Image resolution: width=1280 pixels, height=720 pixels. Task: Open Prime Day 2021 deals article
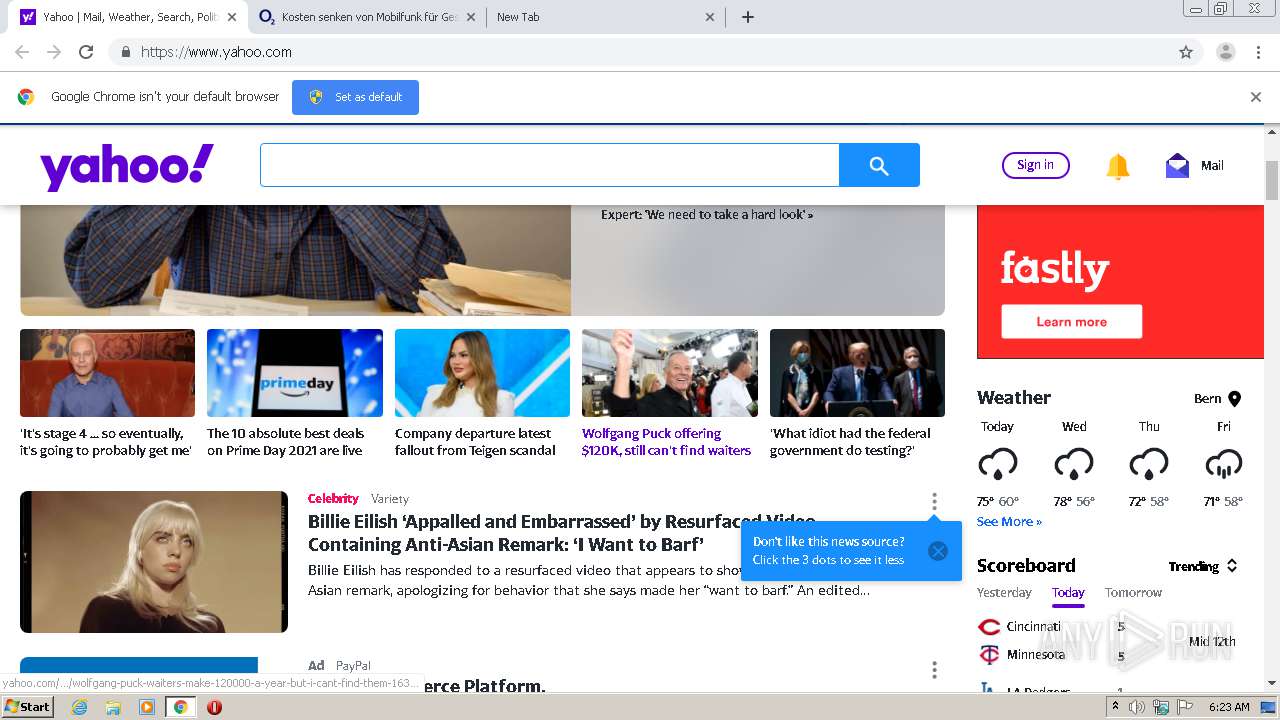click(x=285, y=442)
